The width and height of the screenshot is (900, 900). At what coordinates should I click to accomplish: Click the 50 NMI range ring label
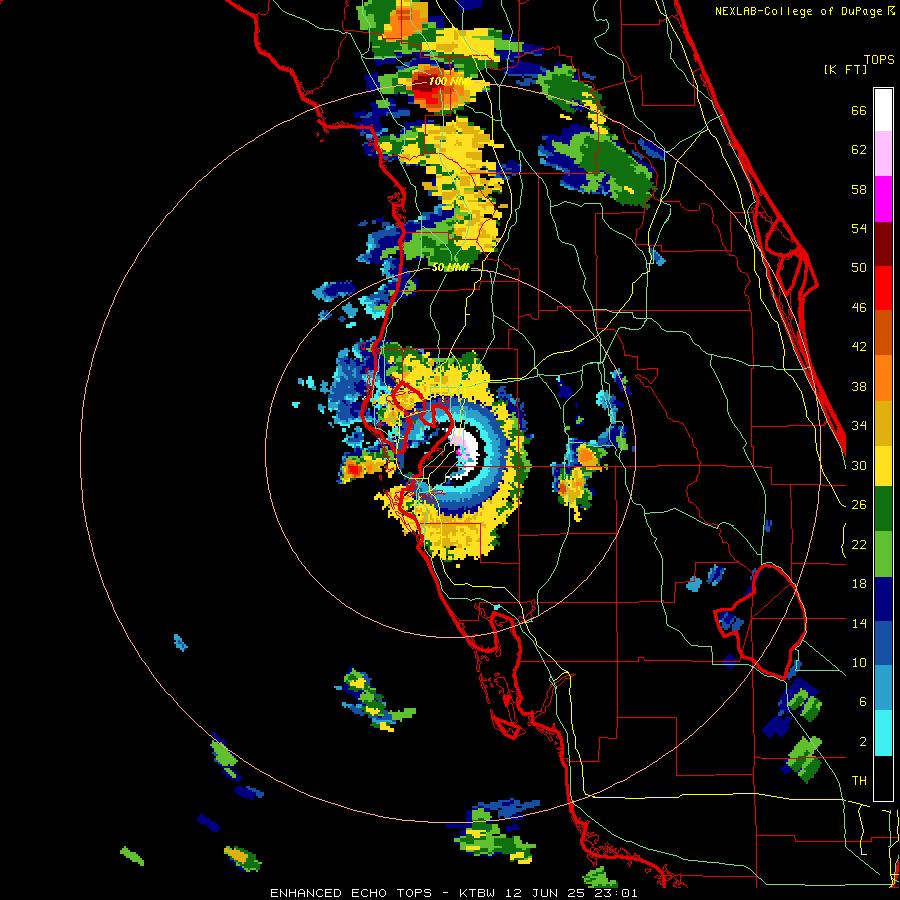point(450,267)
